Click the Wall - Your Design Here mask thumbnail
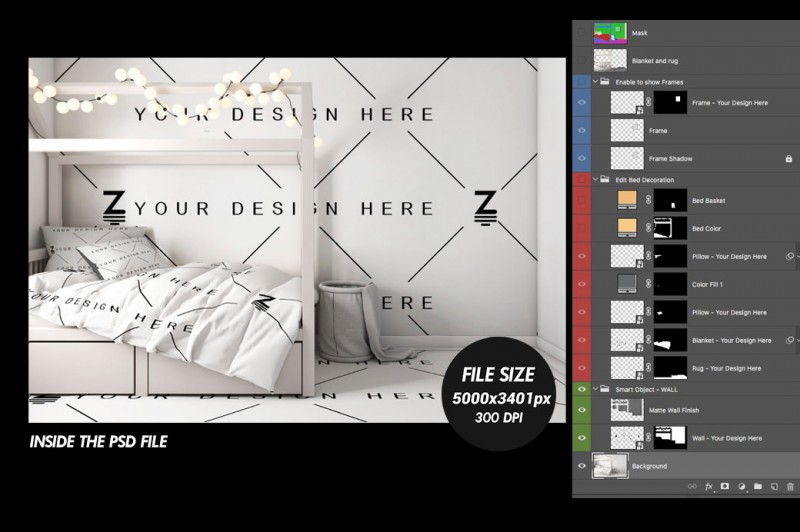Viewport: 800px width, 532px height. point(671,438)
